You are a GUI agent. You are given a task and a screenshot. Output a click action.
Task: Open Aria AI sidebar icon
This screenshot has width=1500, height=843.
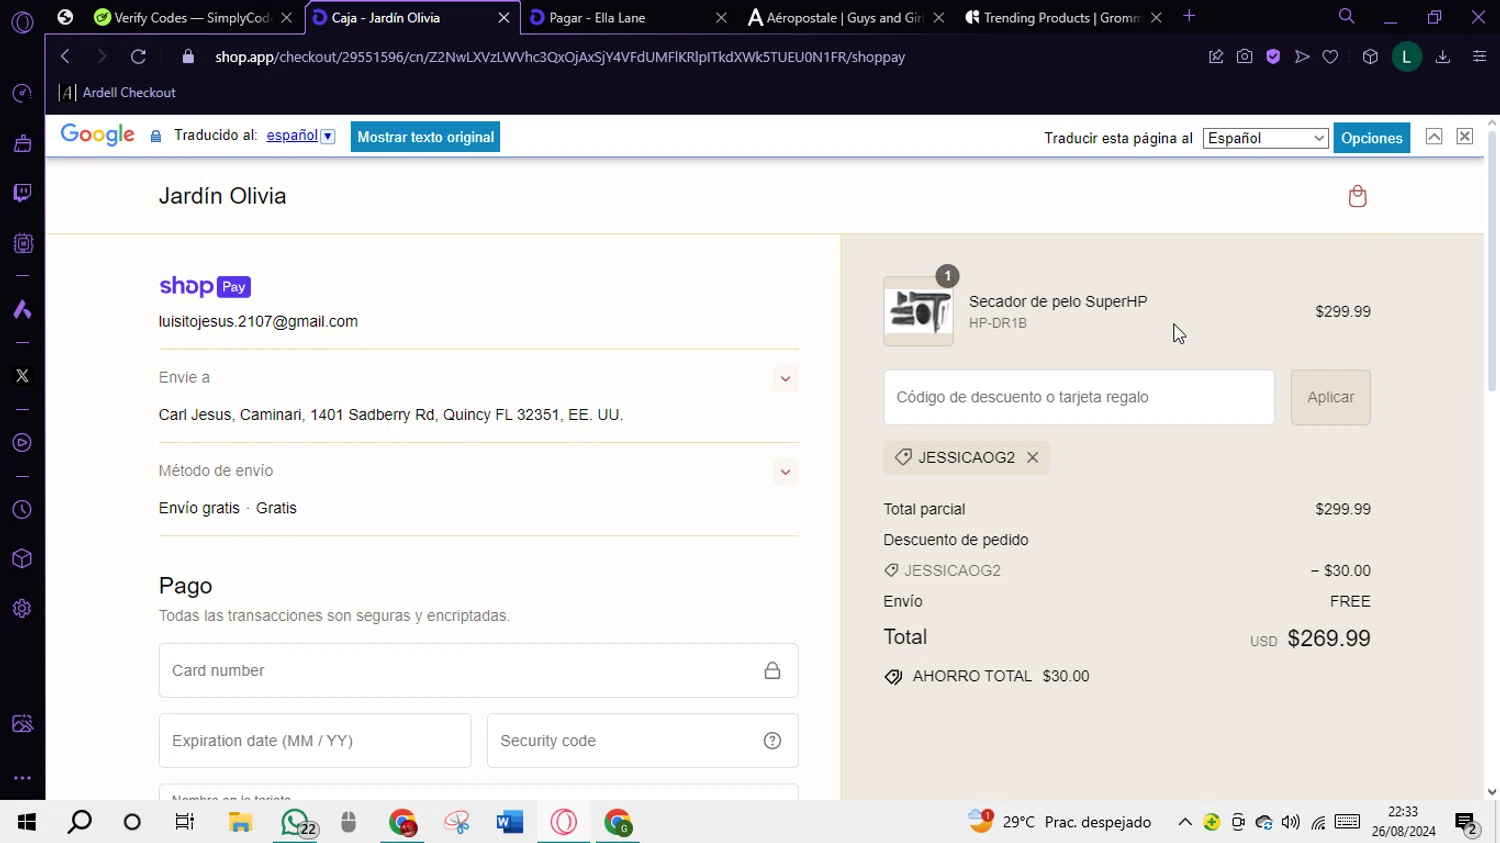(x=22, y=310)
